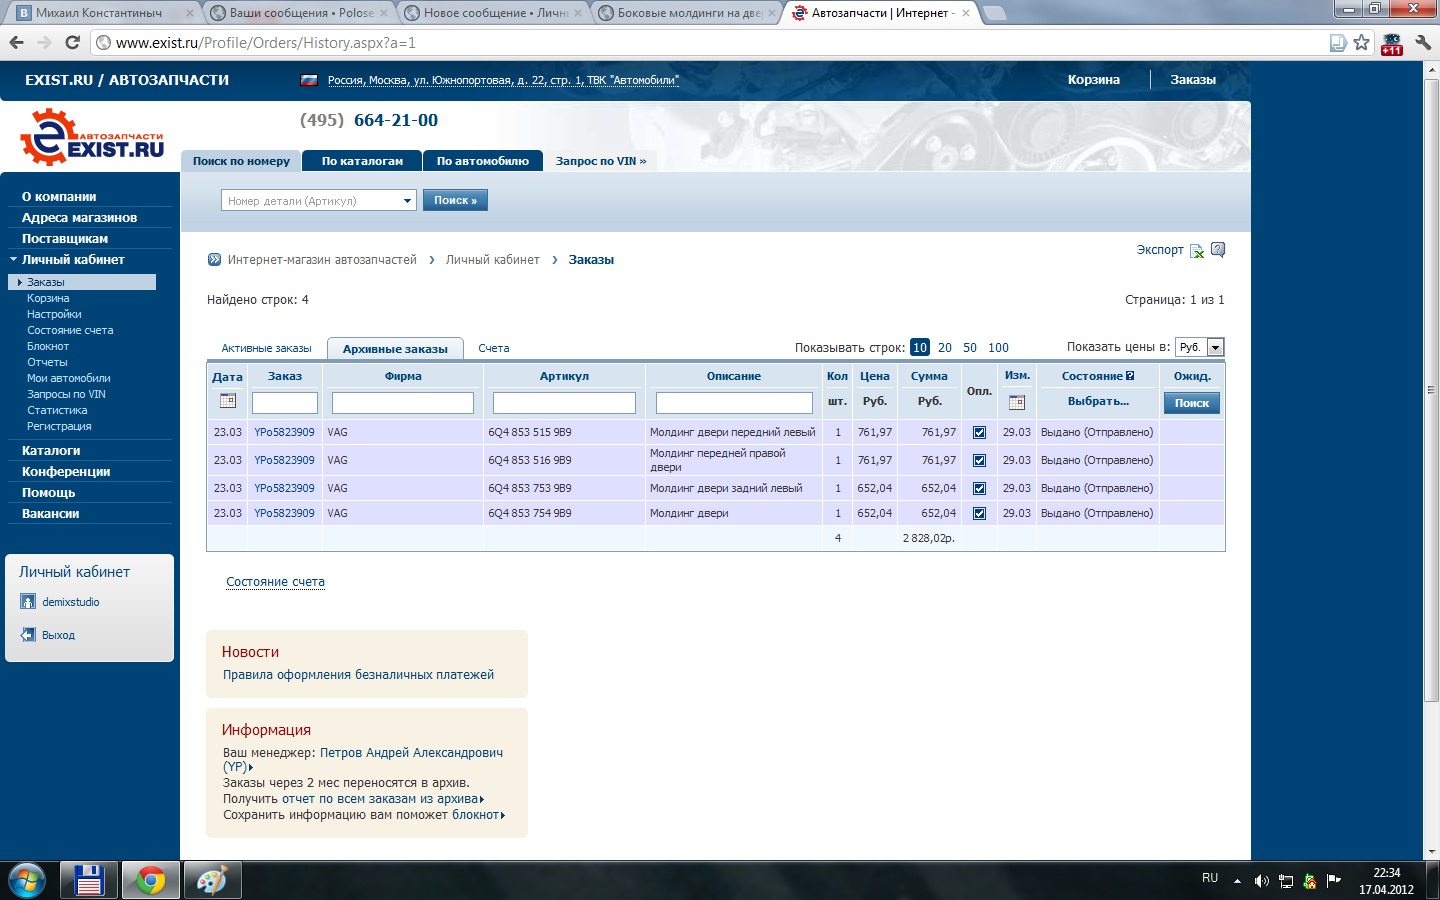Open the calendar icon under Изм. column
The width and height of the screenshot is (1440, 900).
(x=1017, y=402)
